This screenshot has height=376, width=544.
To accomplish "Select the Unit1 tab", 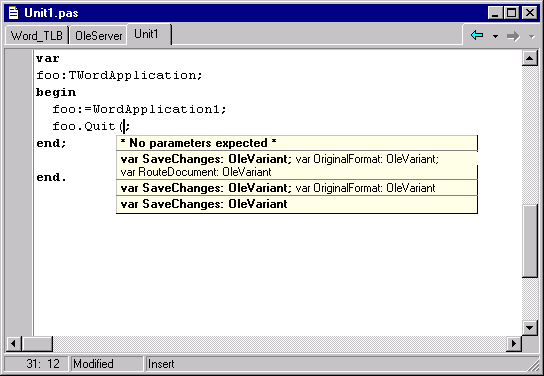I will point(149,34).
